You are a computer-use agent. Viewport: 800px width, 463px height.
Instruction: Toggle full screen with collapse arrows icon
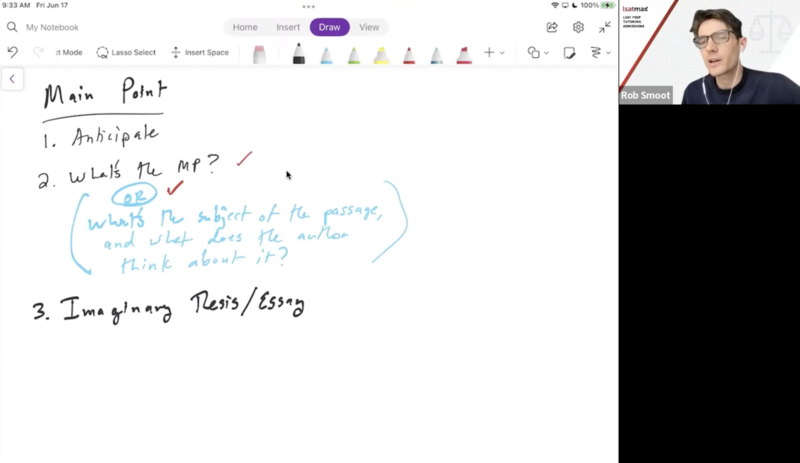604,27
